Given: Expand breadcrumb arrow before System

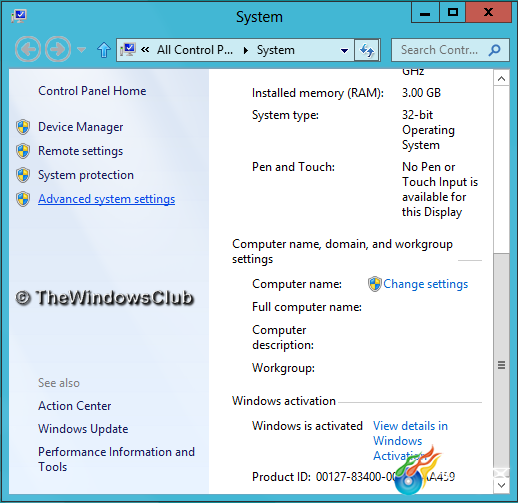Looking at the screenshot, I should pos(246,50).
